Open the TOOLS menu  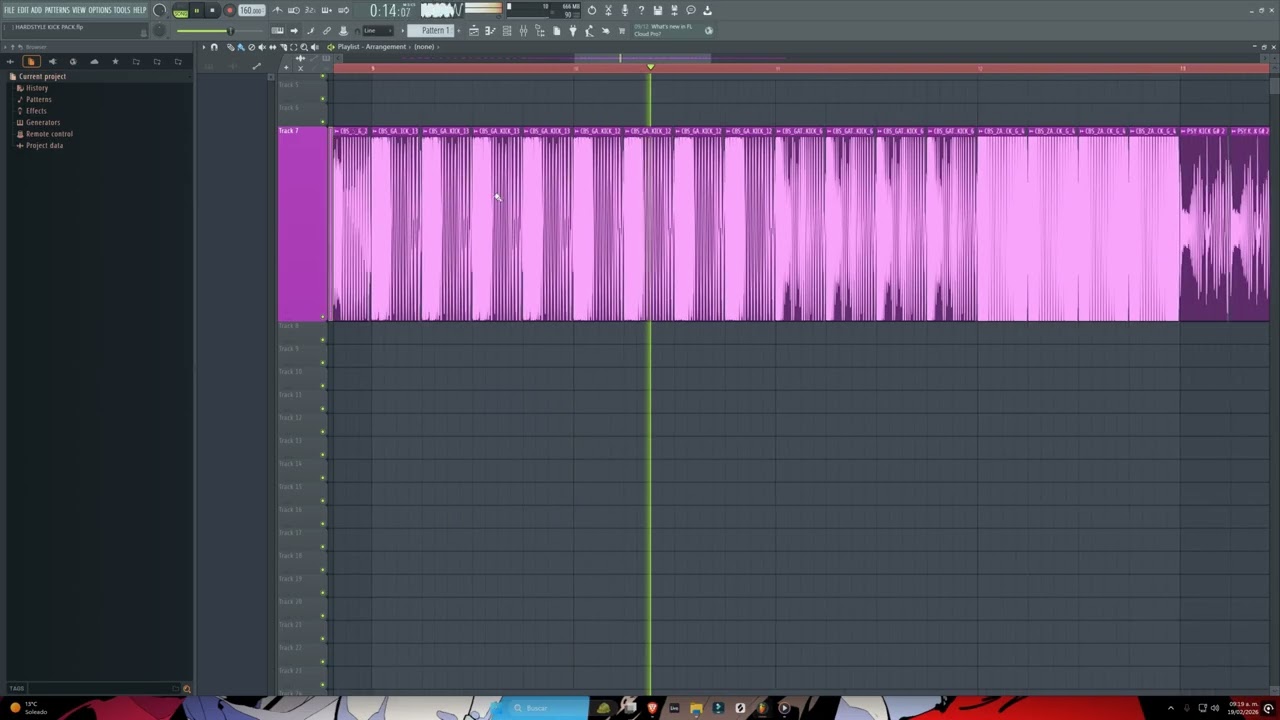tap(122, 10)
